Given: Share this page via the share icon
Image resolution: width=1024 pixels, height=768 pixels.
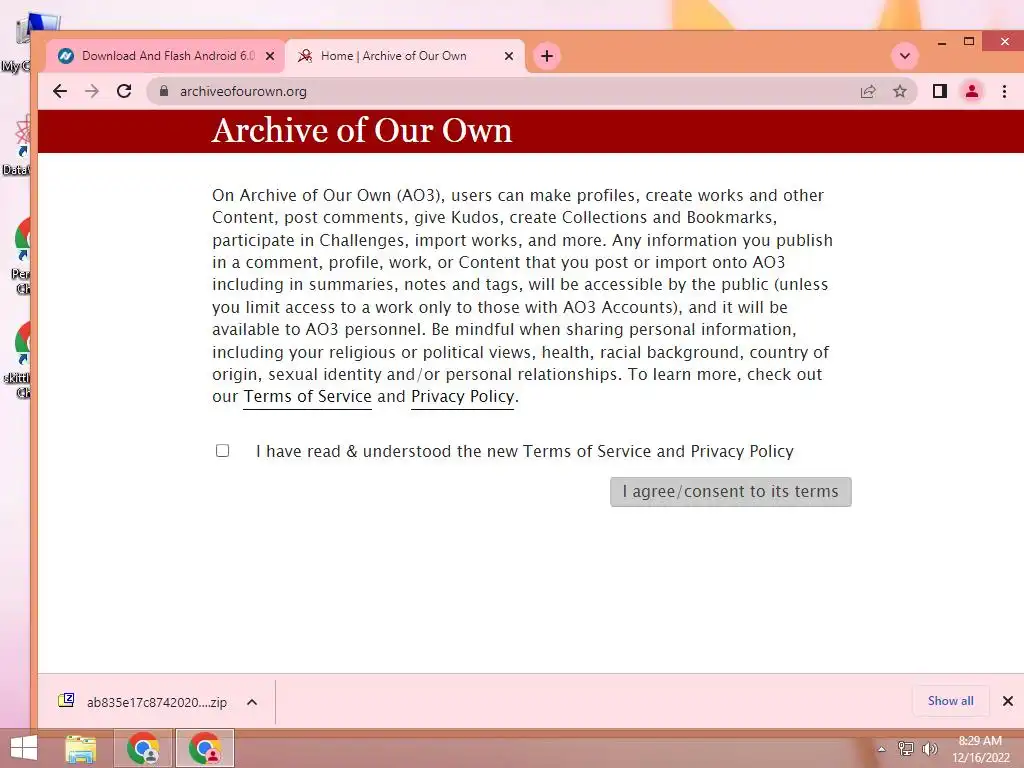Looking at the screenshot, I should click(868, 91).
